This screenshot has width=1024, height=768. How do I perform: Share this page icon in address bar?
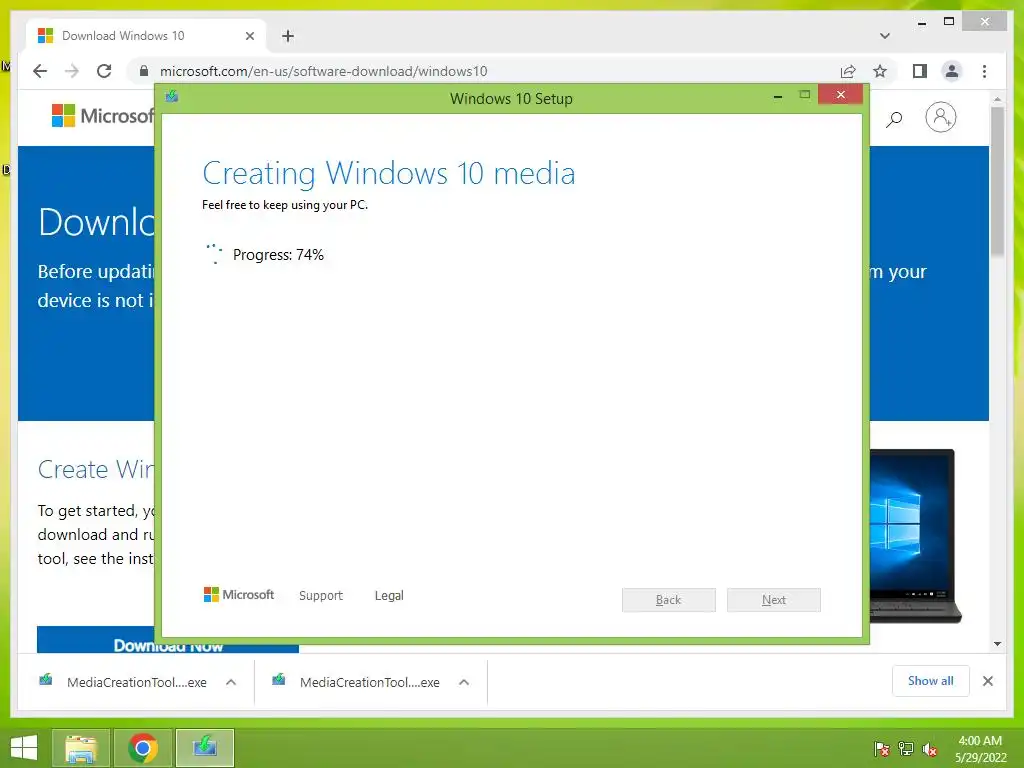pos(848,71)
